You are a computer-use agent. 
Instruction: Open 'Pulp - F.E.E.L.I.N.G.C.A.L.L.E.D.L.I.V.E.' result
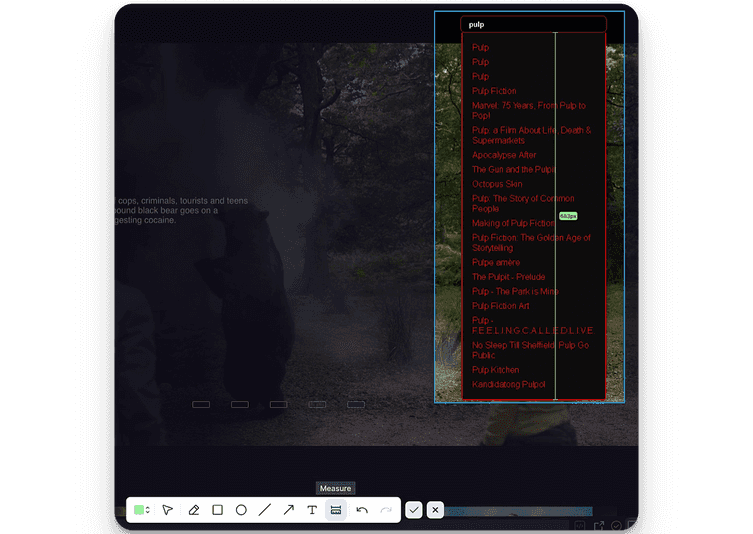[533, 325]
